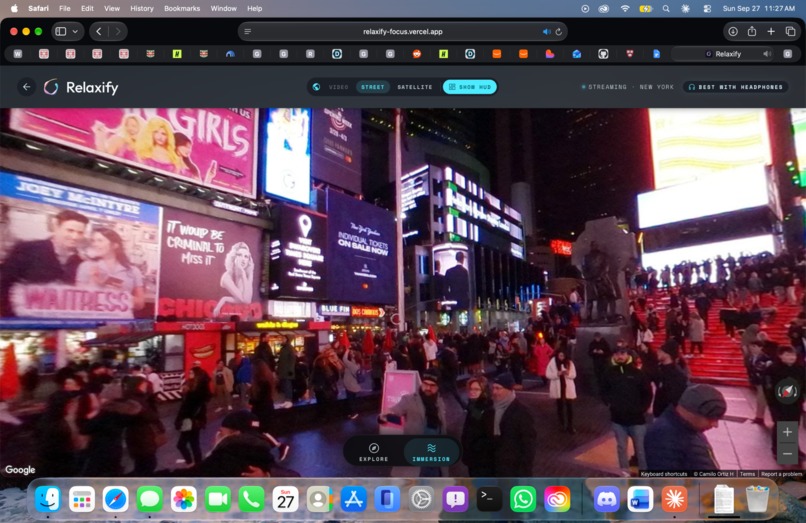Switch to the SATELLITE view mode
The height and width of the screenshot is (523, 806).
415,87
